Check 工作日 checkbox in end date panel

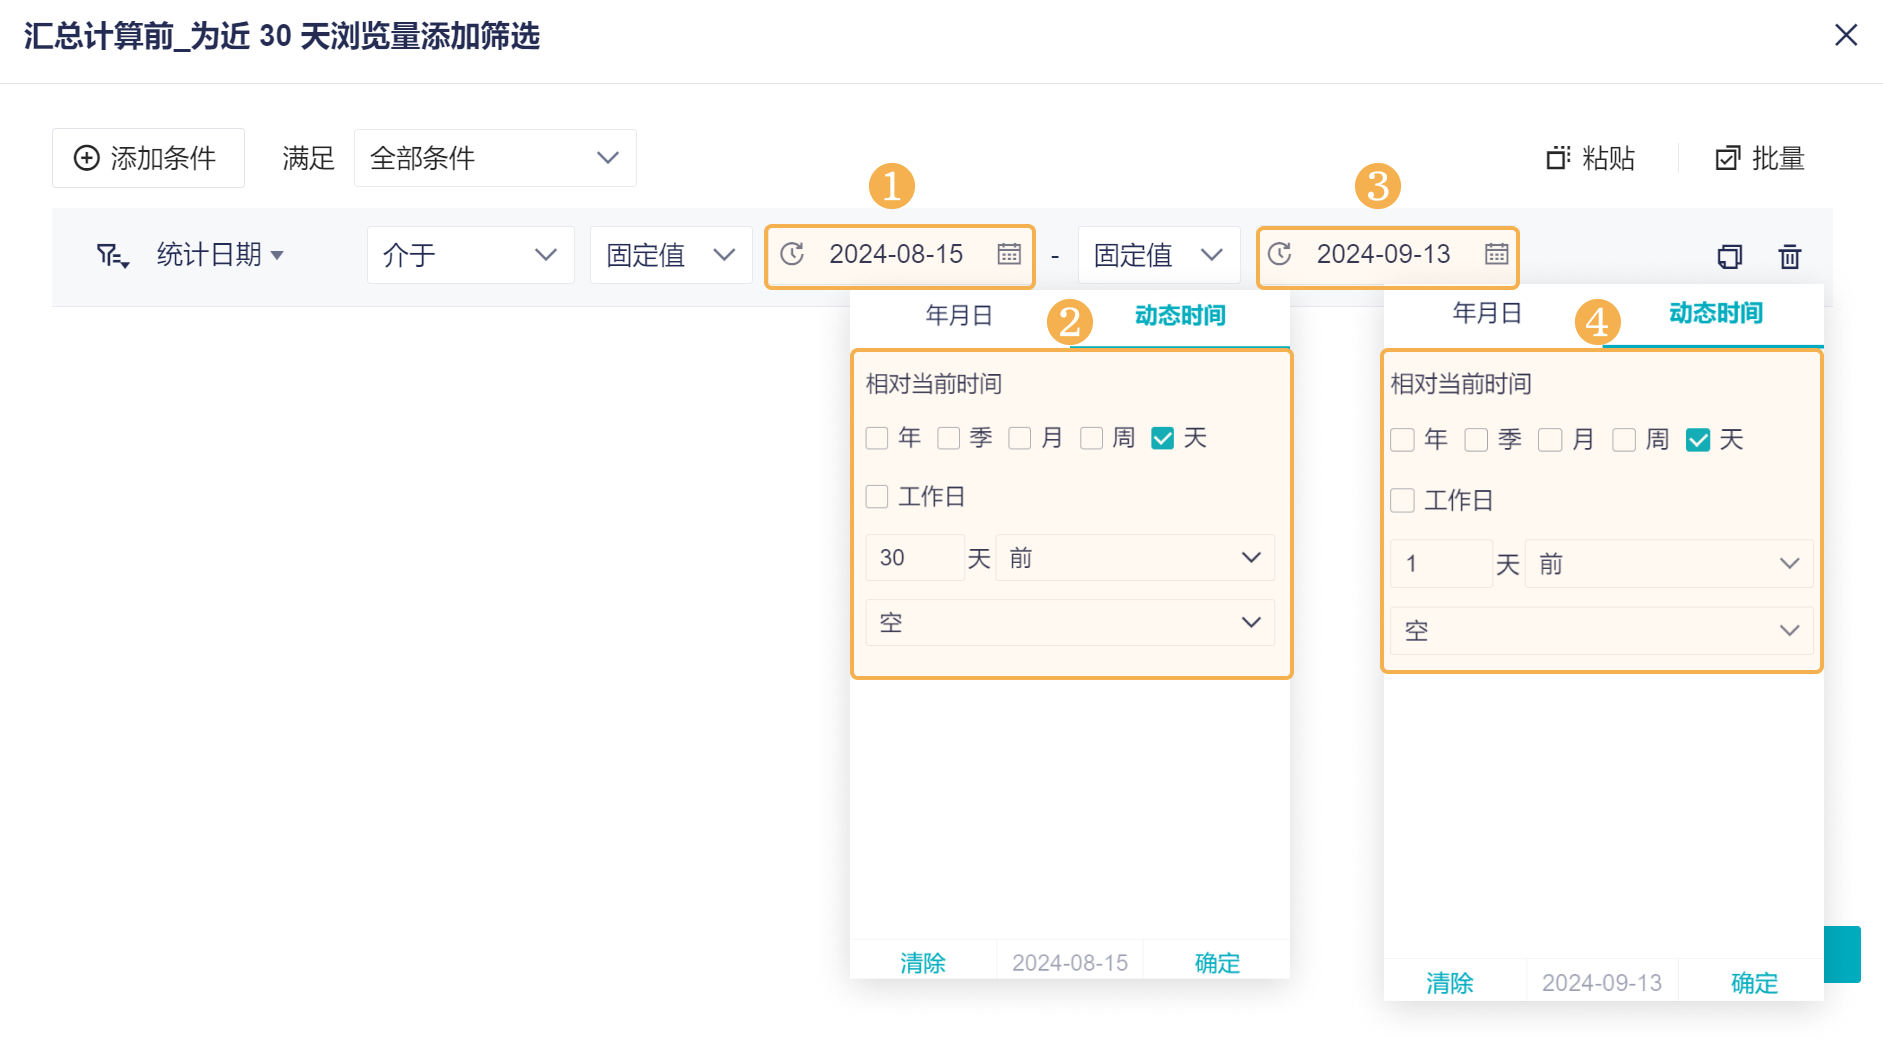click(x=1403, y=500)
